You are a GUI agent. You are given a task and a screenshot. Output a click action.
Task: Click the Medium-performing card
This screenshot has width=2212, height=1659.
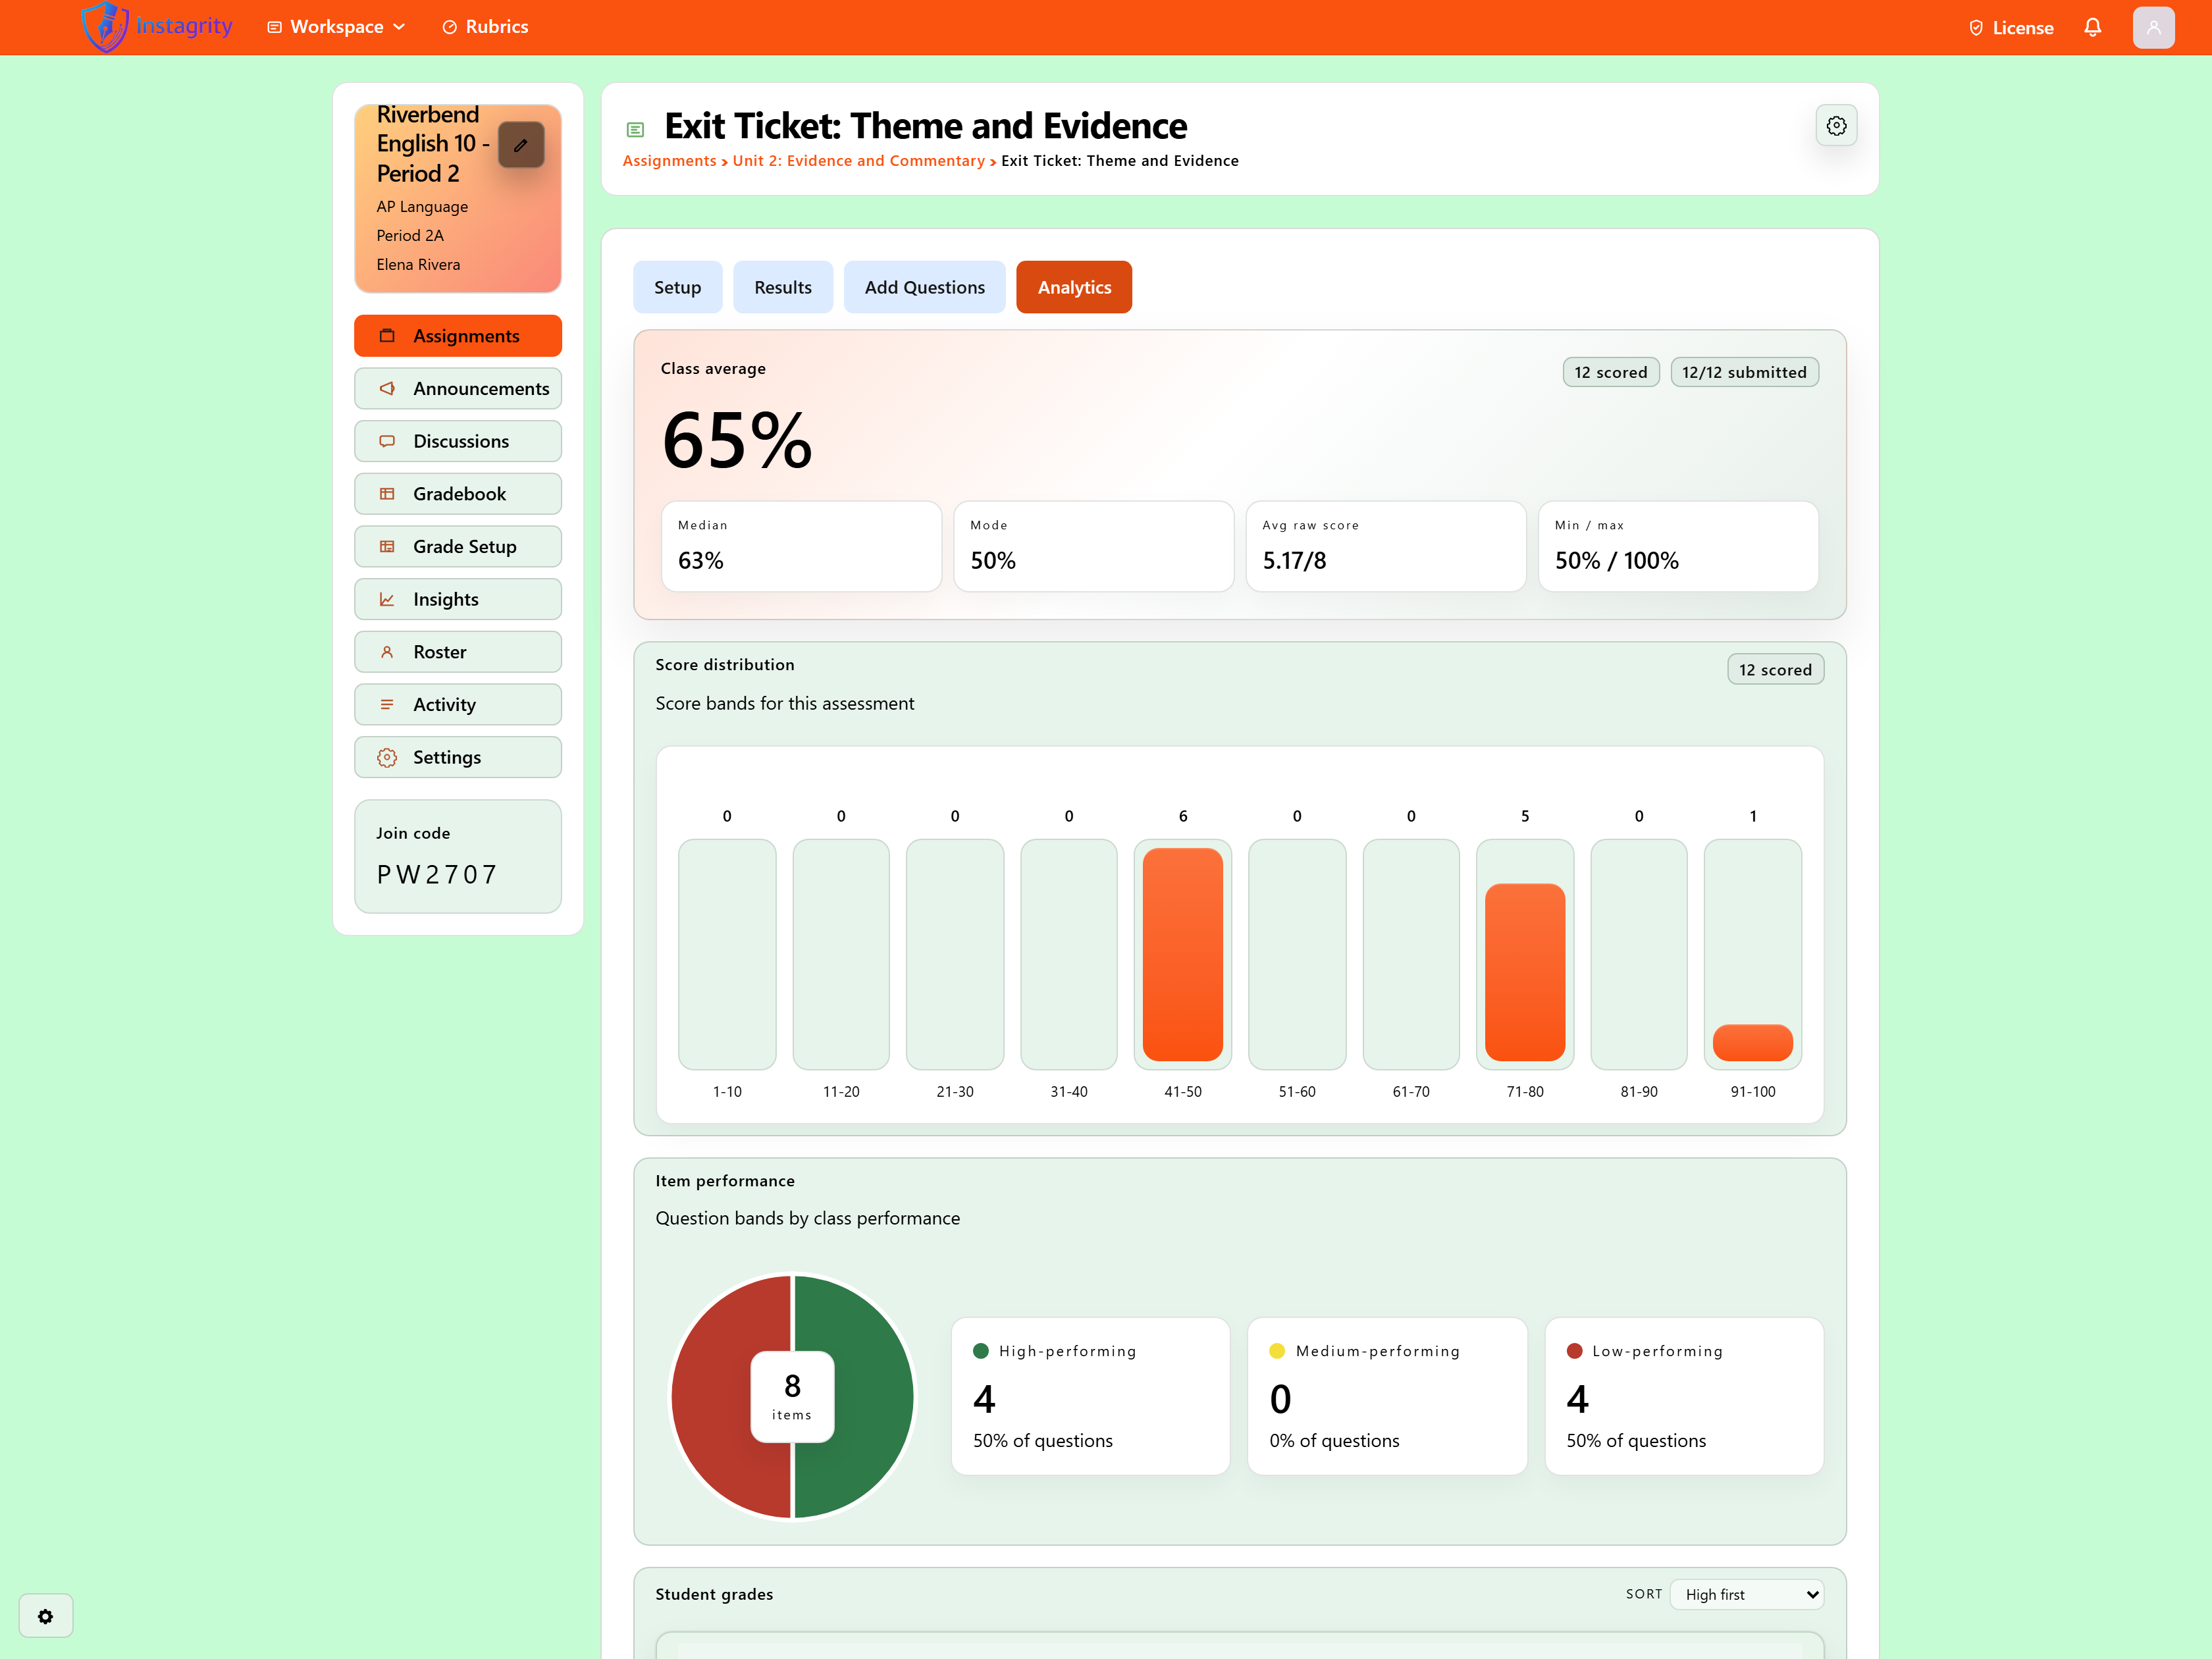[1387, 1395]
